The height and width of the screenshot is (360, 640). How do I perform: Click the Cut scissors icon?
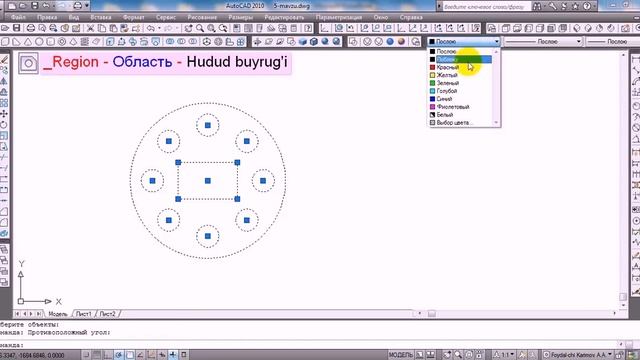90,28
